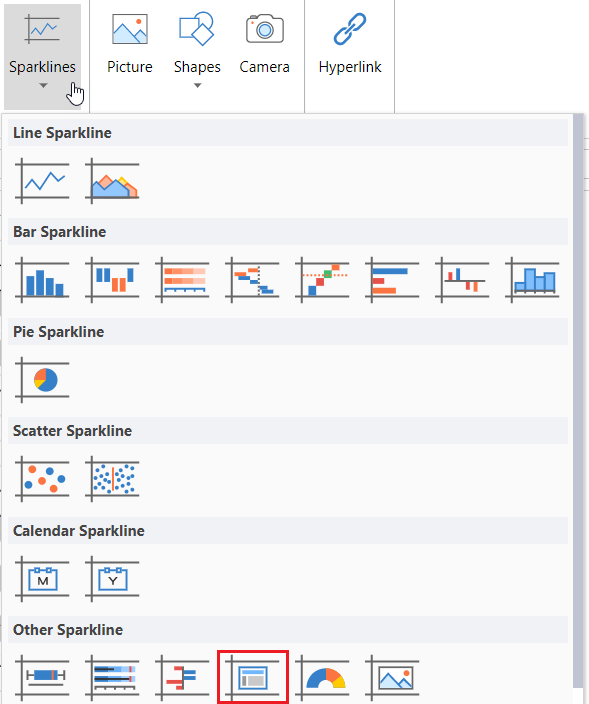The width and height of the screenshot is (589, 704).
Task: Select the line sparkline icon
Action: click(42, 180)
